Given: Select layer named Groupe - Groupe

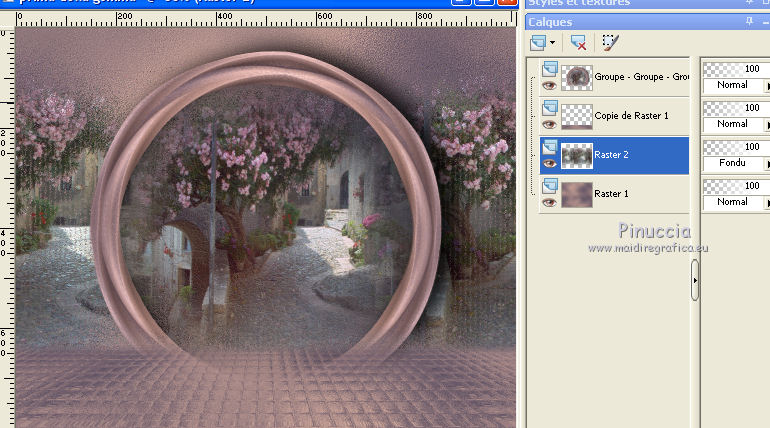Looking at the screenshot, I should point(641,77).
